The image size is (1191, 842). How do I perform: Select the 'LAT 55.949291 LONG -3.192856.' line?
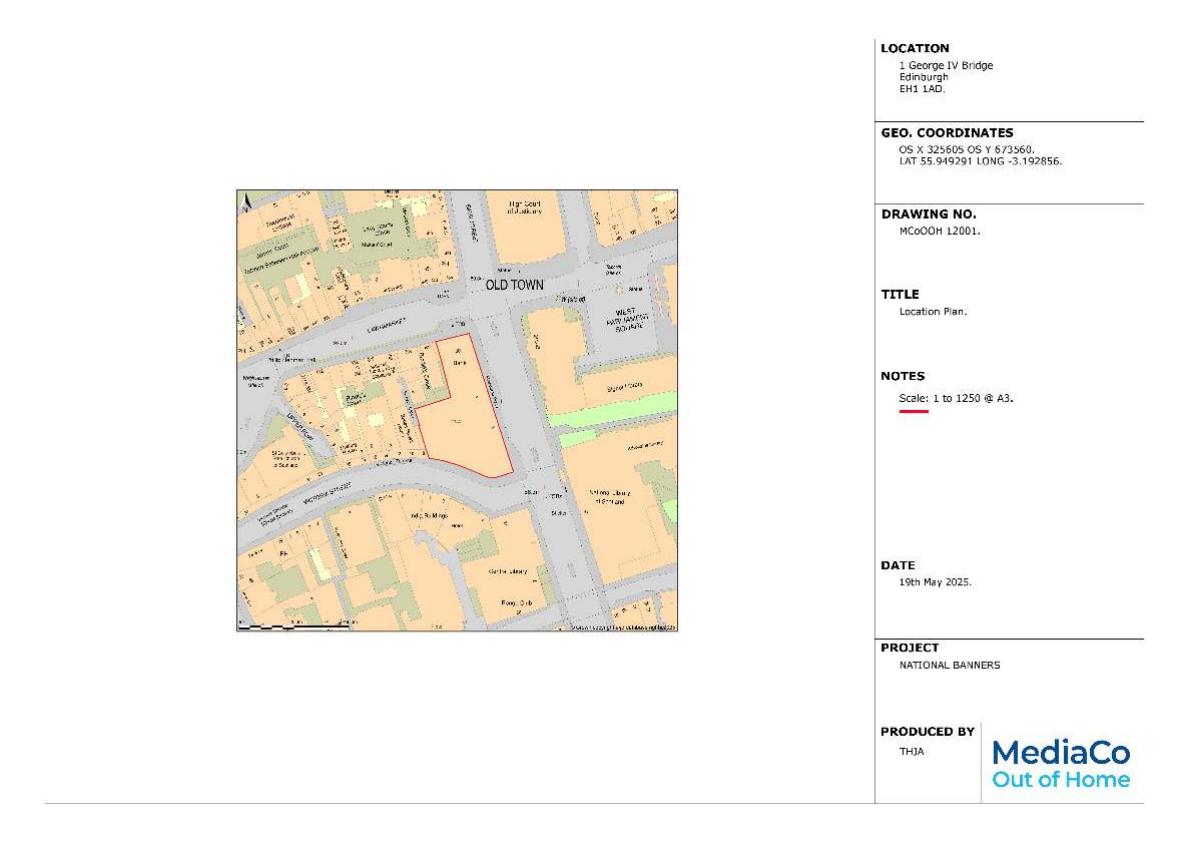click(x=980, y=161)
